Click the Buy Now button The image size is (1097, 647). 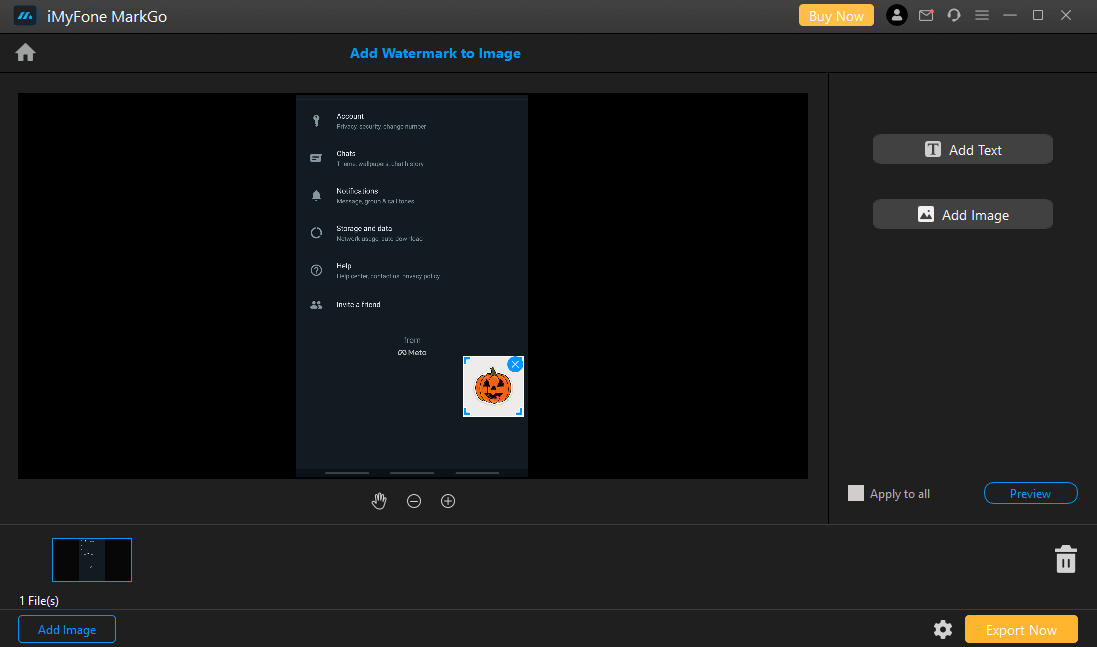coord(836,15)
